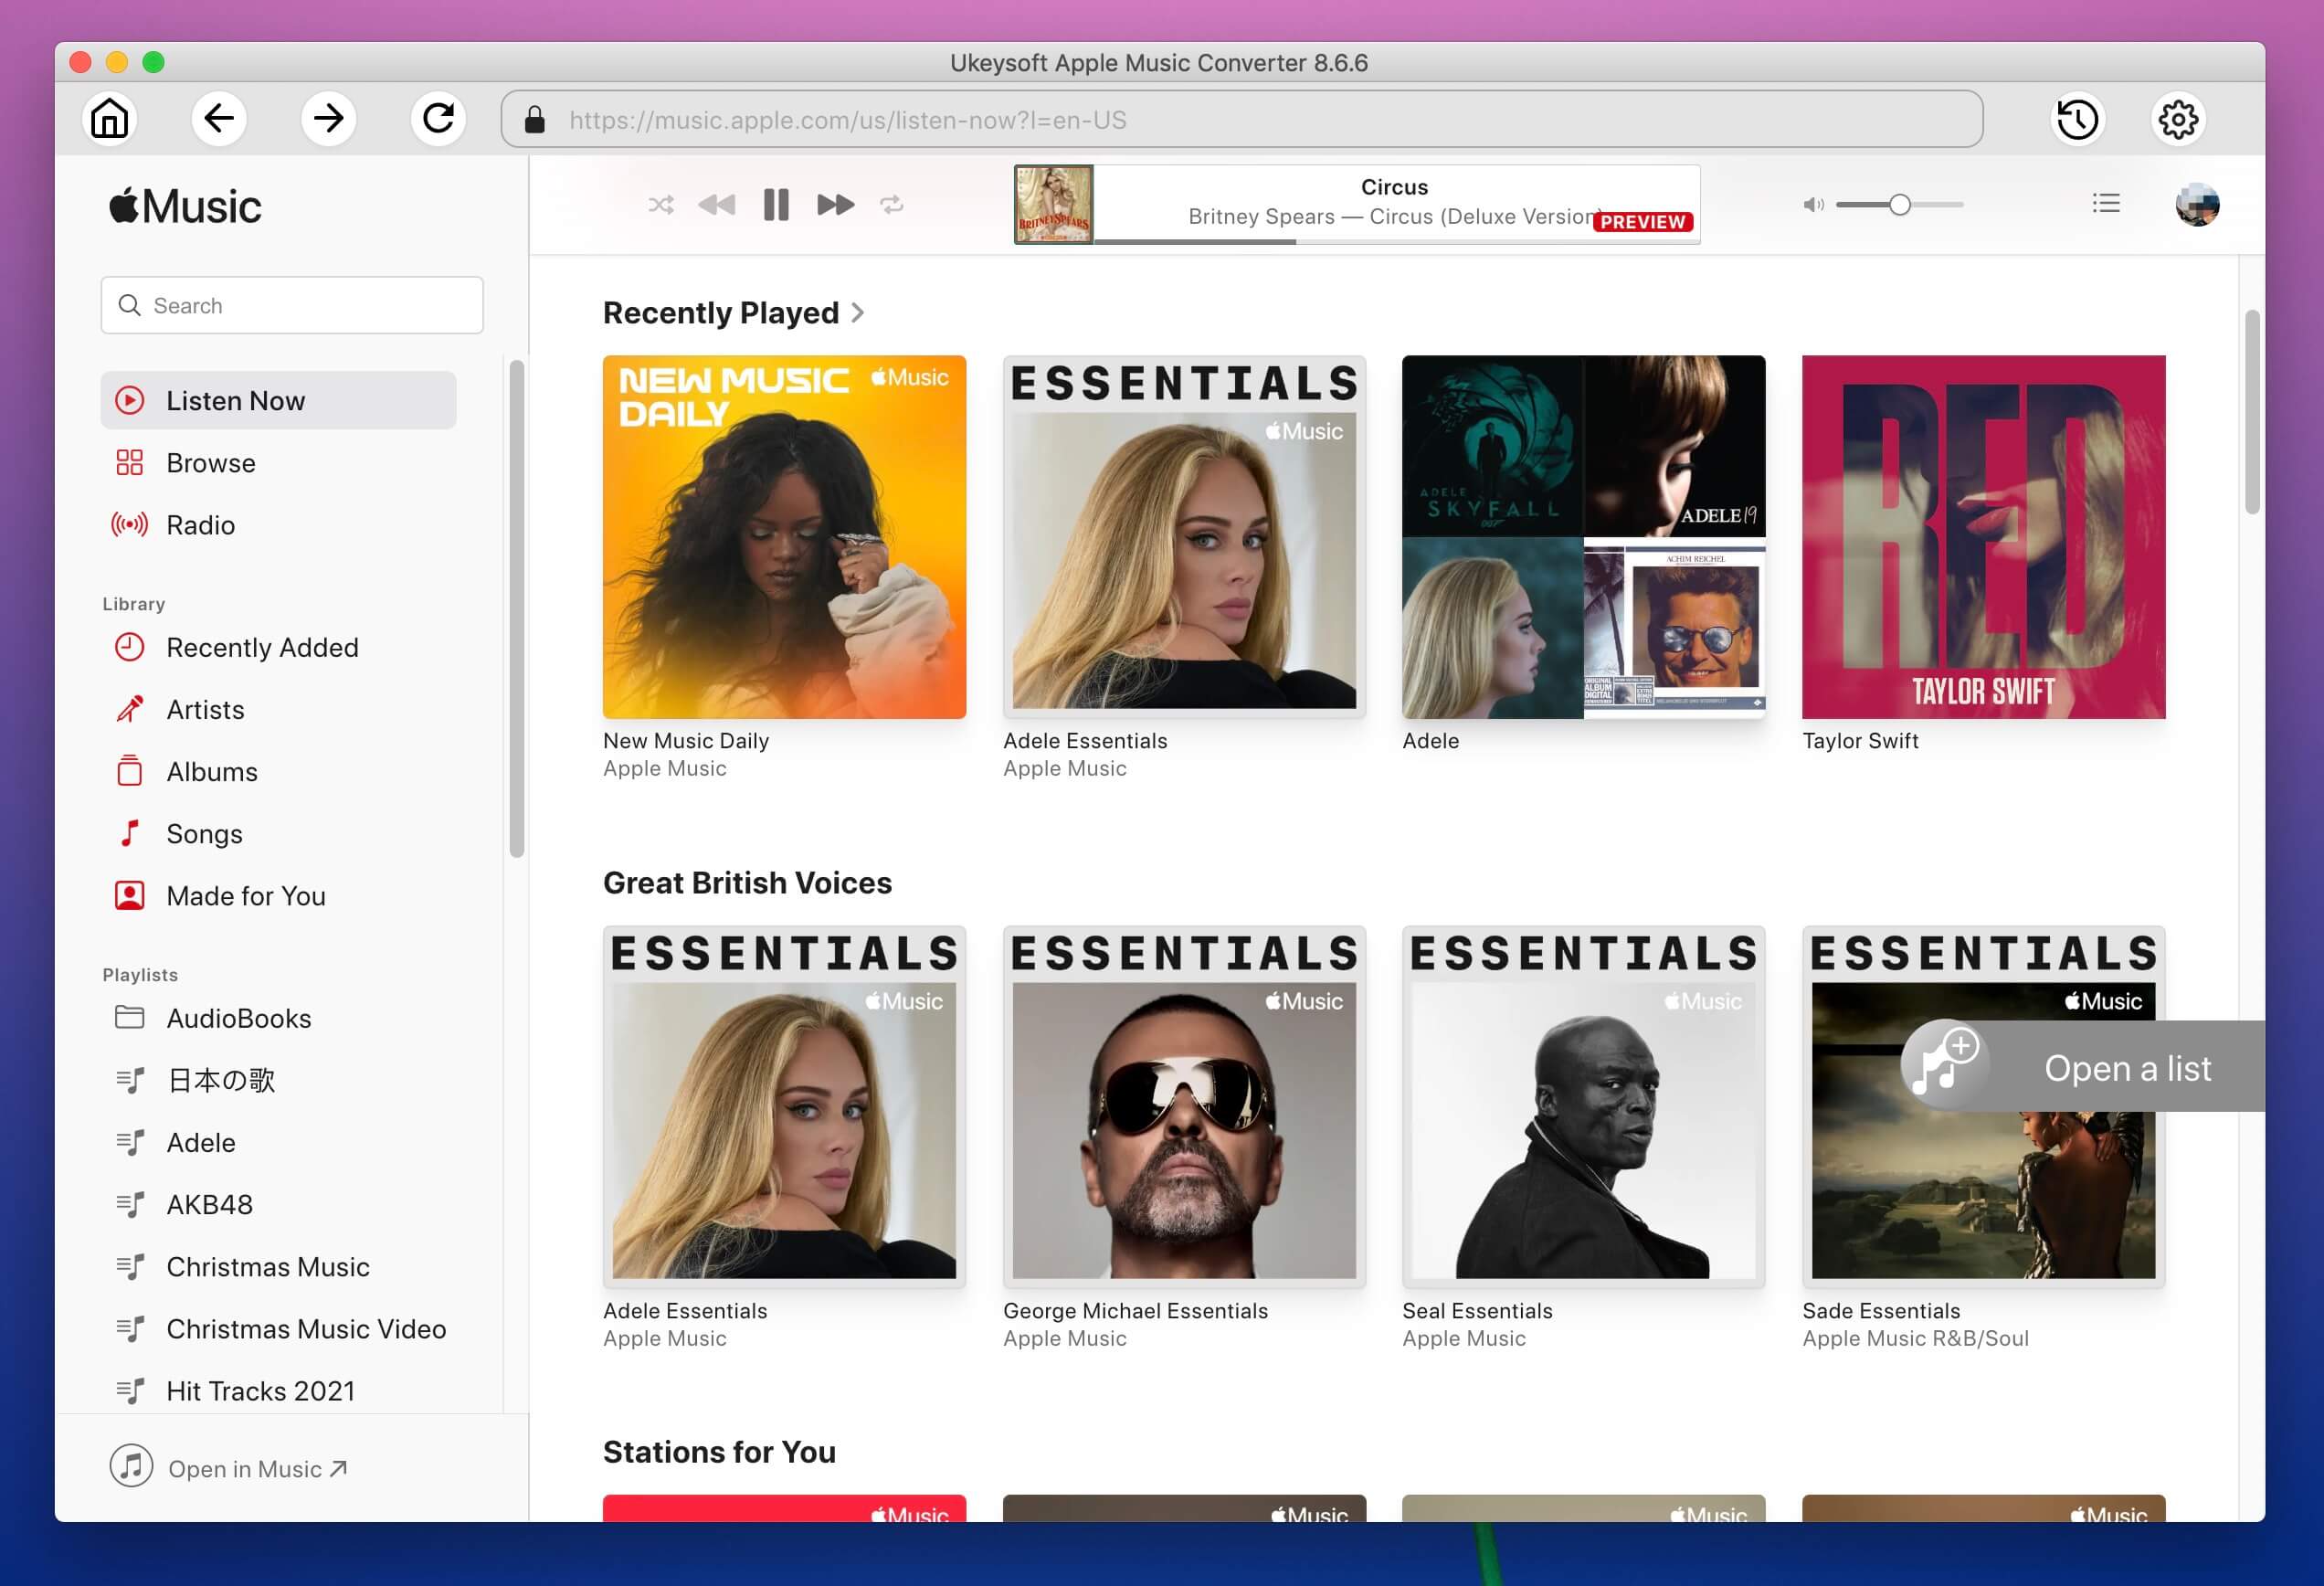This screenshot has width=2324, height=1586.
Task: Open the Up Next queue list icon
Action: pos(2106,204)
